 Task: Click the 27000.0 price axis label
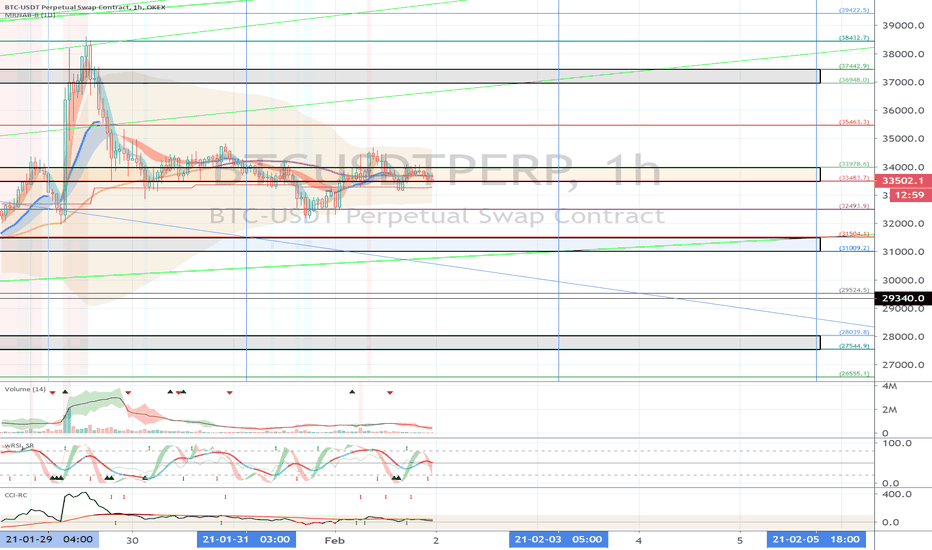(903, 365)
